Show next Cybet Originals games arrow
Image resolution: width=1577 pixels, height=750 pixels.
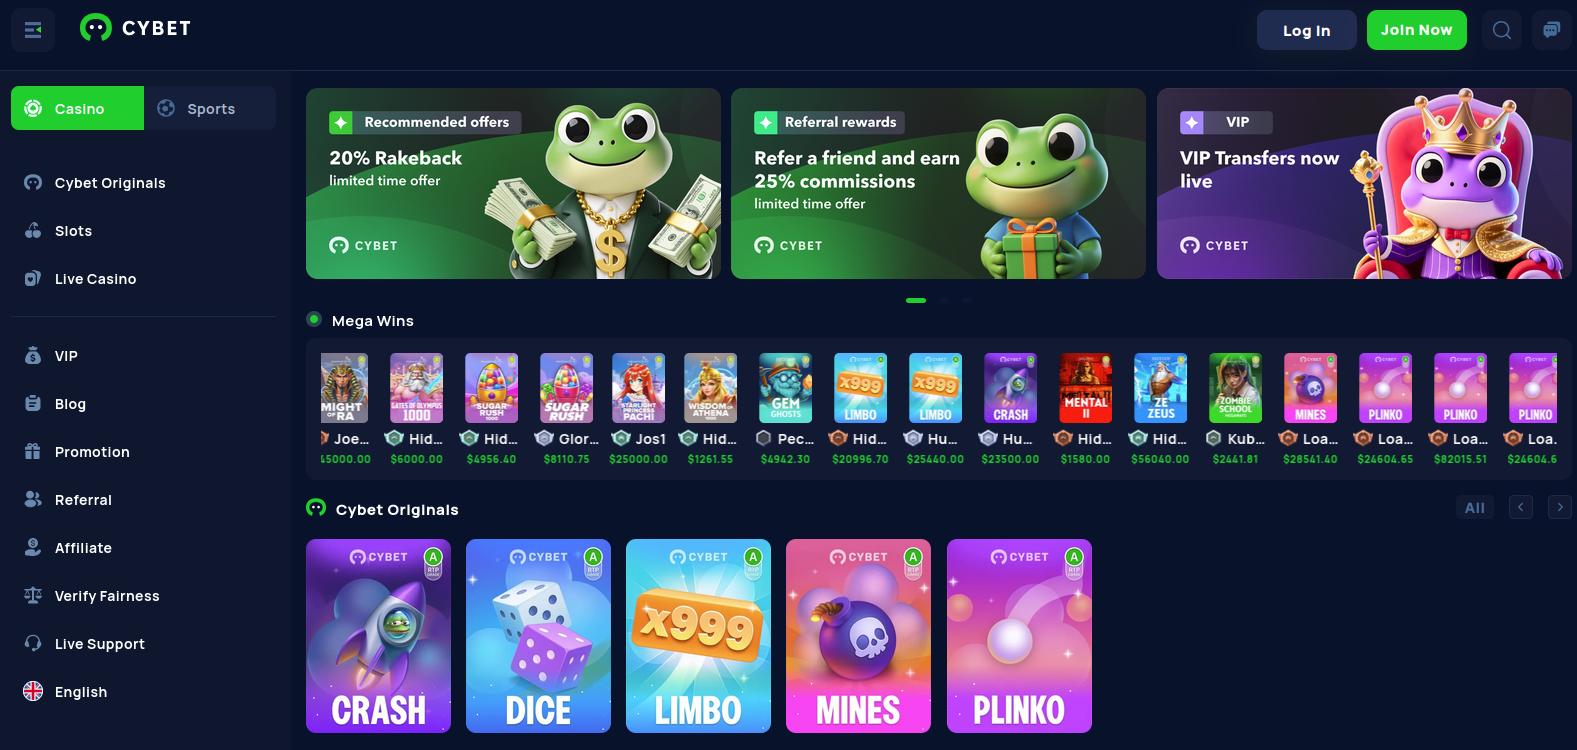(1559, 507)
